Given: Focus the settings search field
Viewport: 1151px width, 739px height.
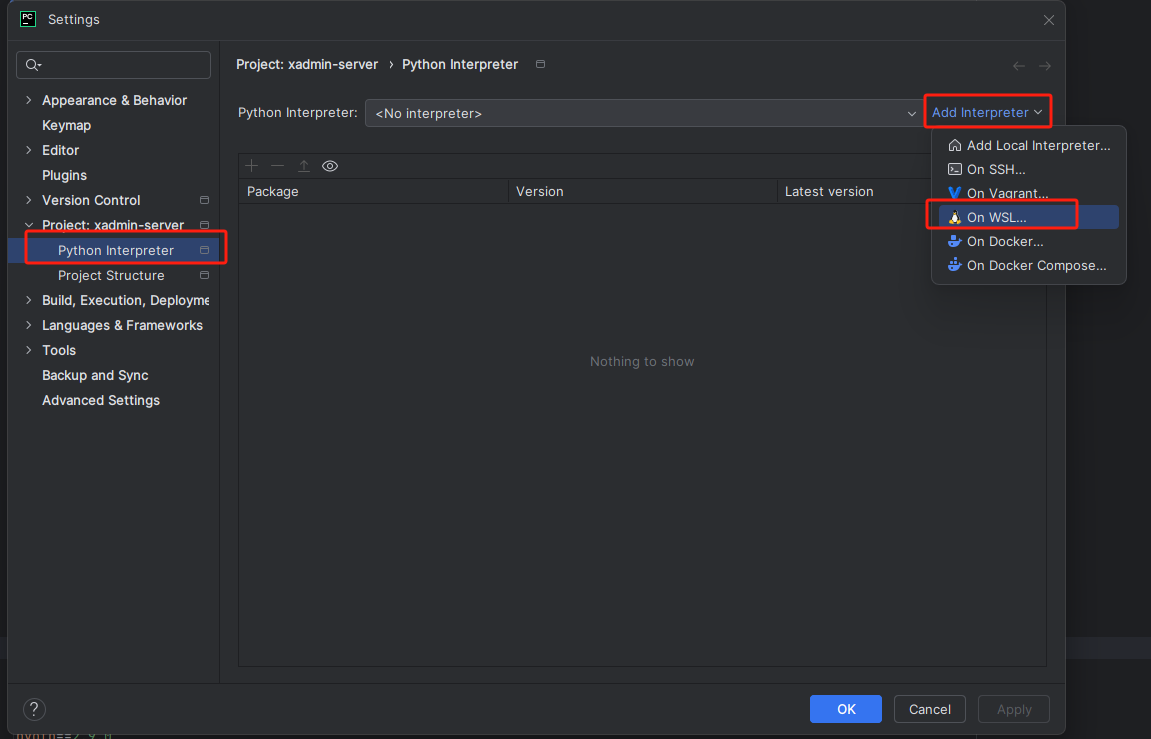Looking at the screenshot, I should (x=114, y=65).
